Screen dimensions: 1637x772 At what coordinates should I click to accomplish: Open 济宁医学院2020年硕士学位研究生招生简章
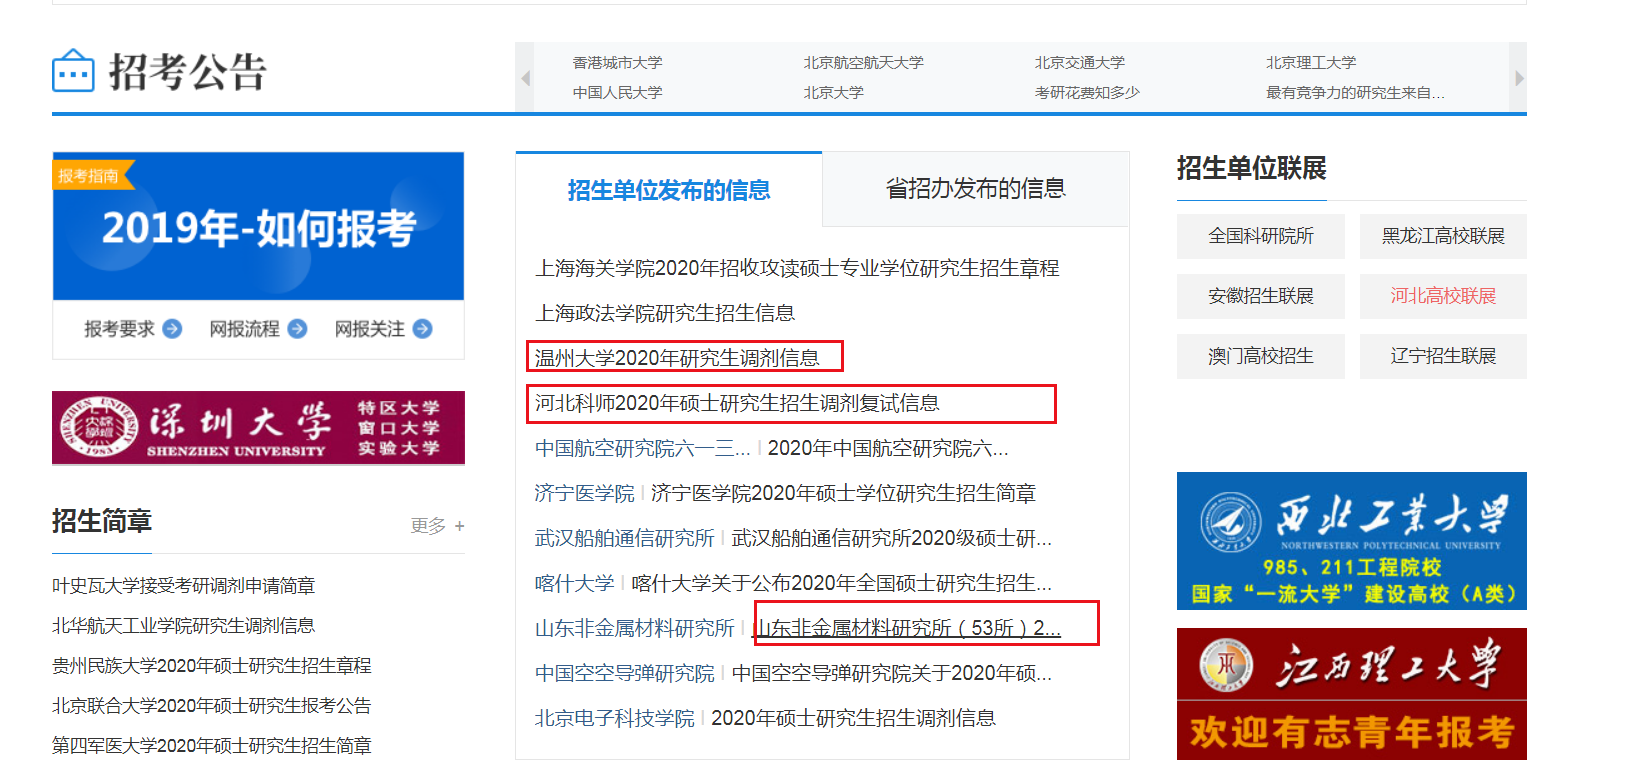[x=843, y=493]
